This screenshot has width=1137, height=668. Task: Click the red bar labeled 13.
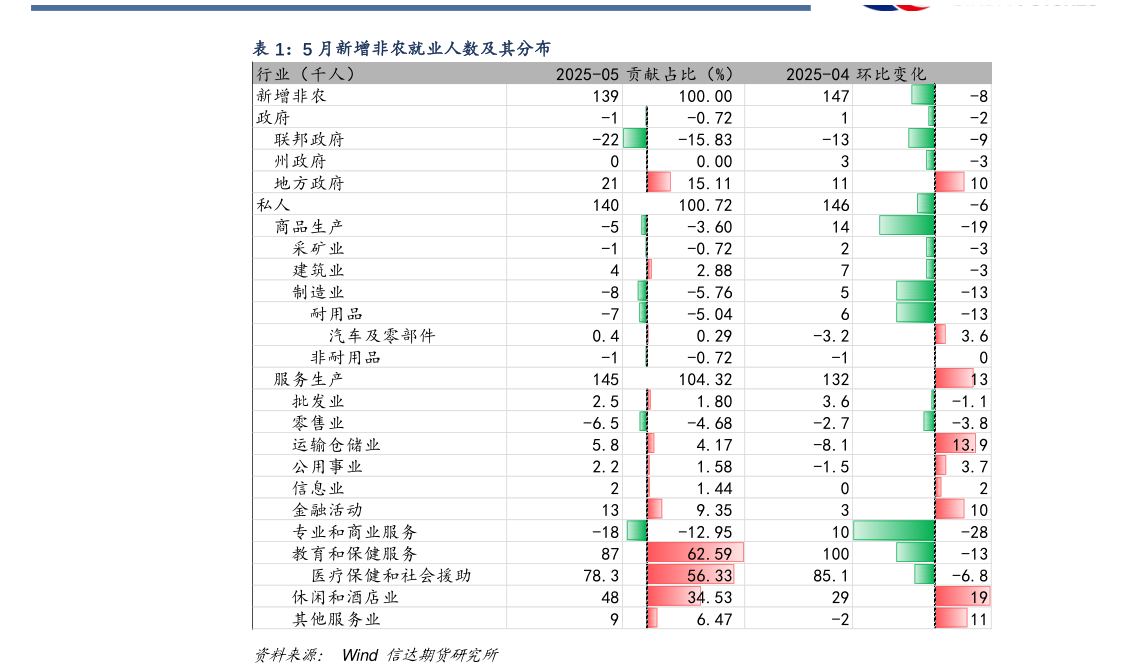click(x=955, y=444)
